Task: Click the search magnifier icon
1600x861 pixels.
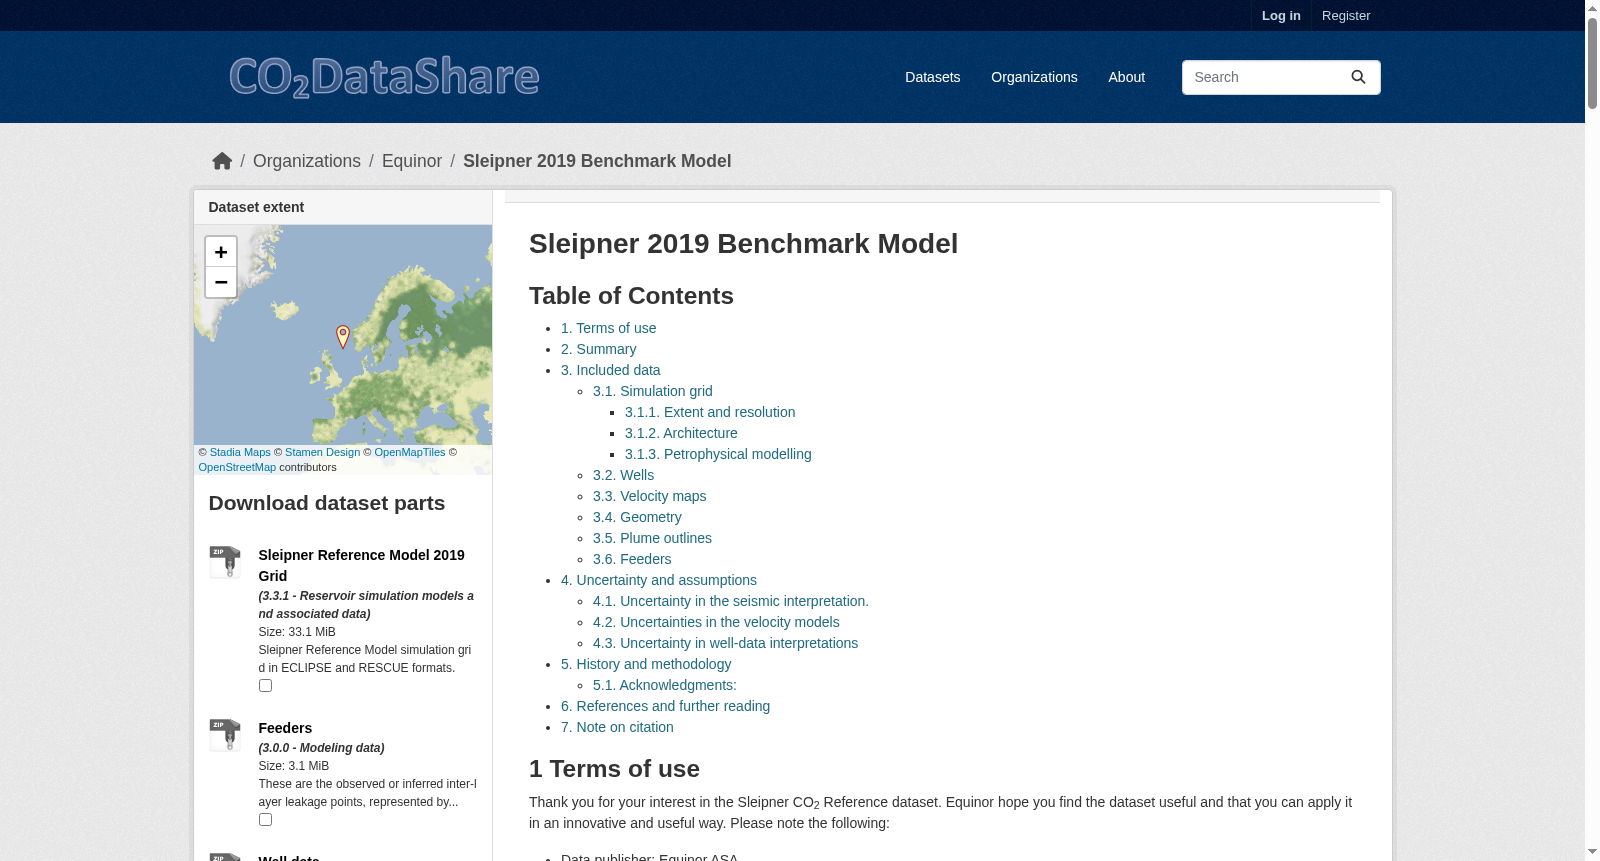Action: point(1358,77)
